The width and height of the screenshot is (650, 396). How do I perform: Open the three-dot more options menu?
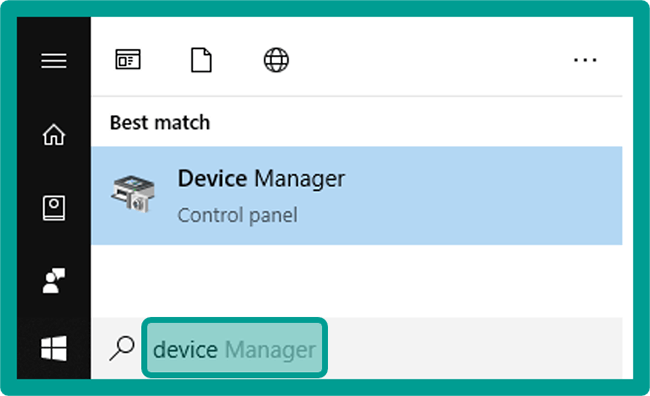click(x=585, y=60)
